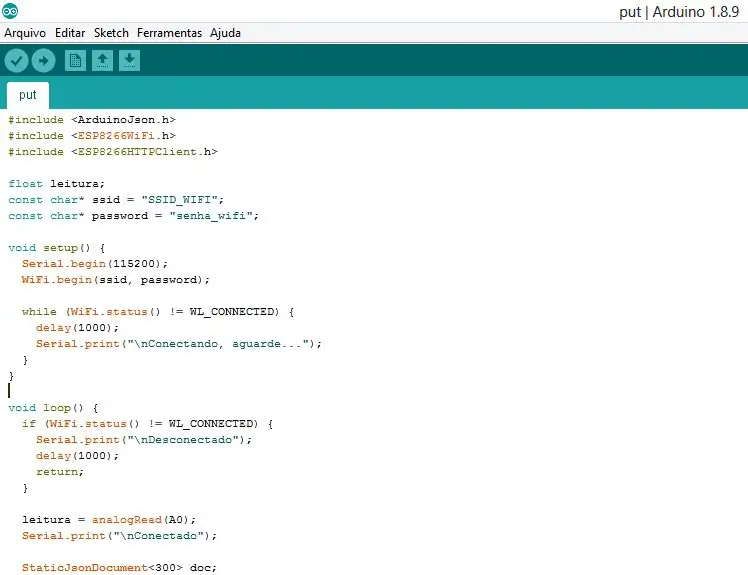Click the "senha_wifi" string value

[211, 216]
